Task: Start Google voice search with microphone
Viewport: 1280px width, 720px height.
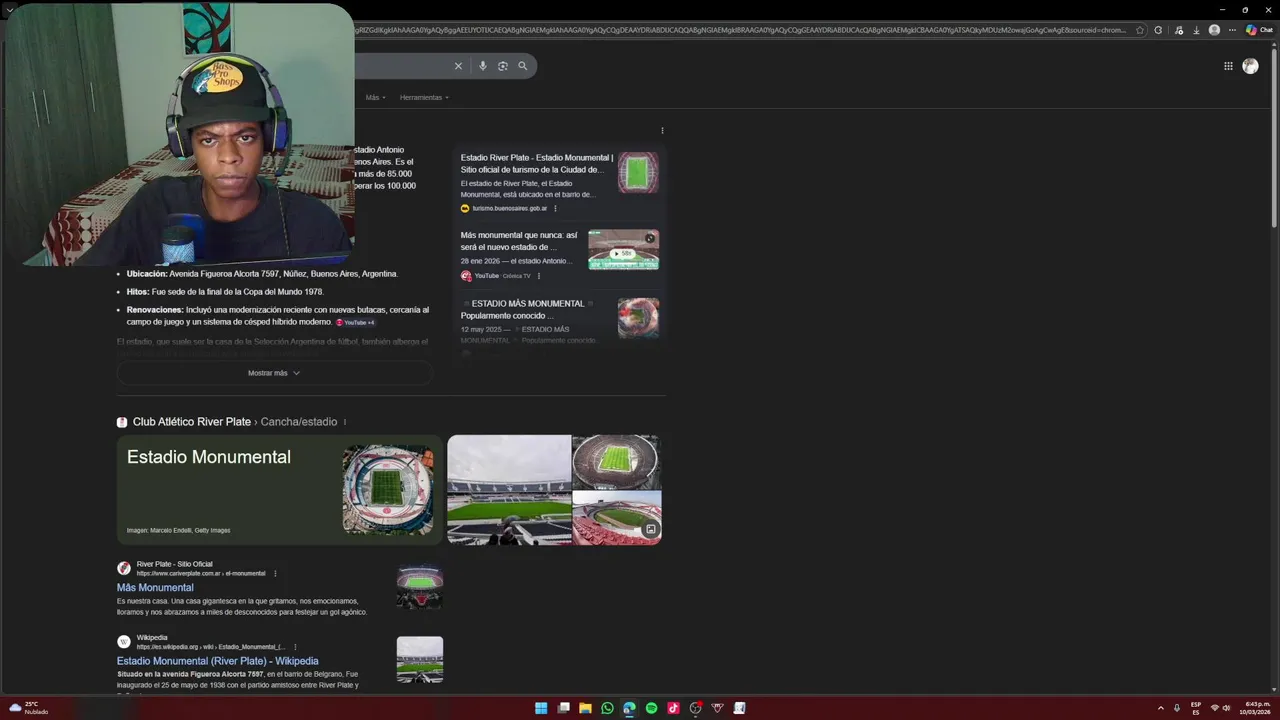Action: [483, 66]
